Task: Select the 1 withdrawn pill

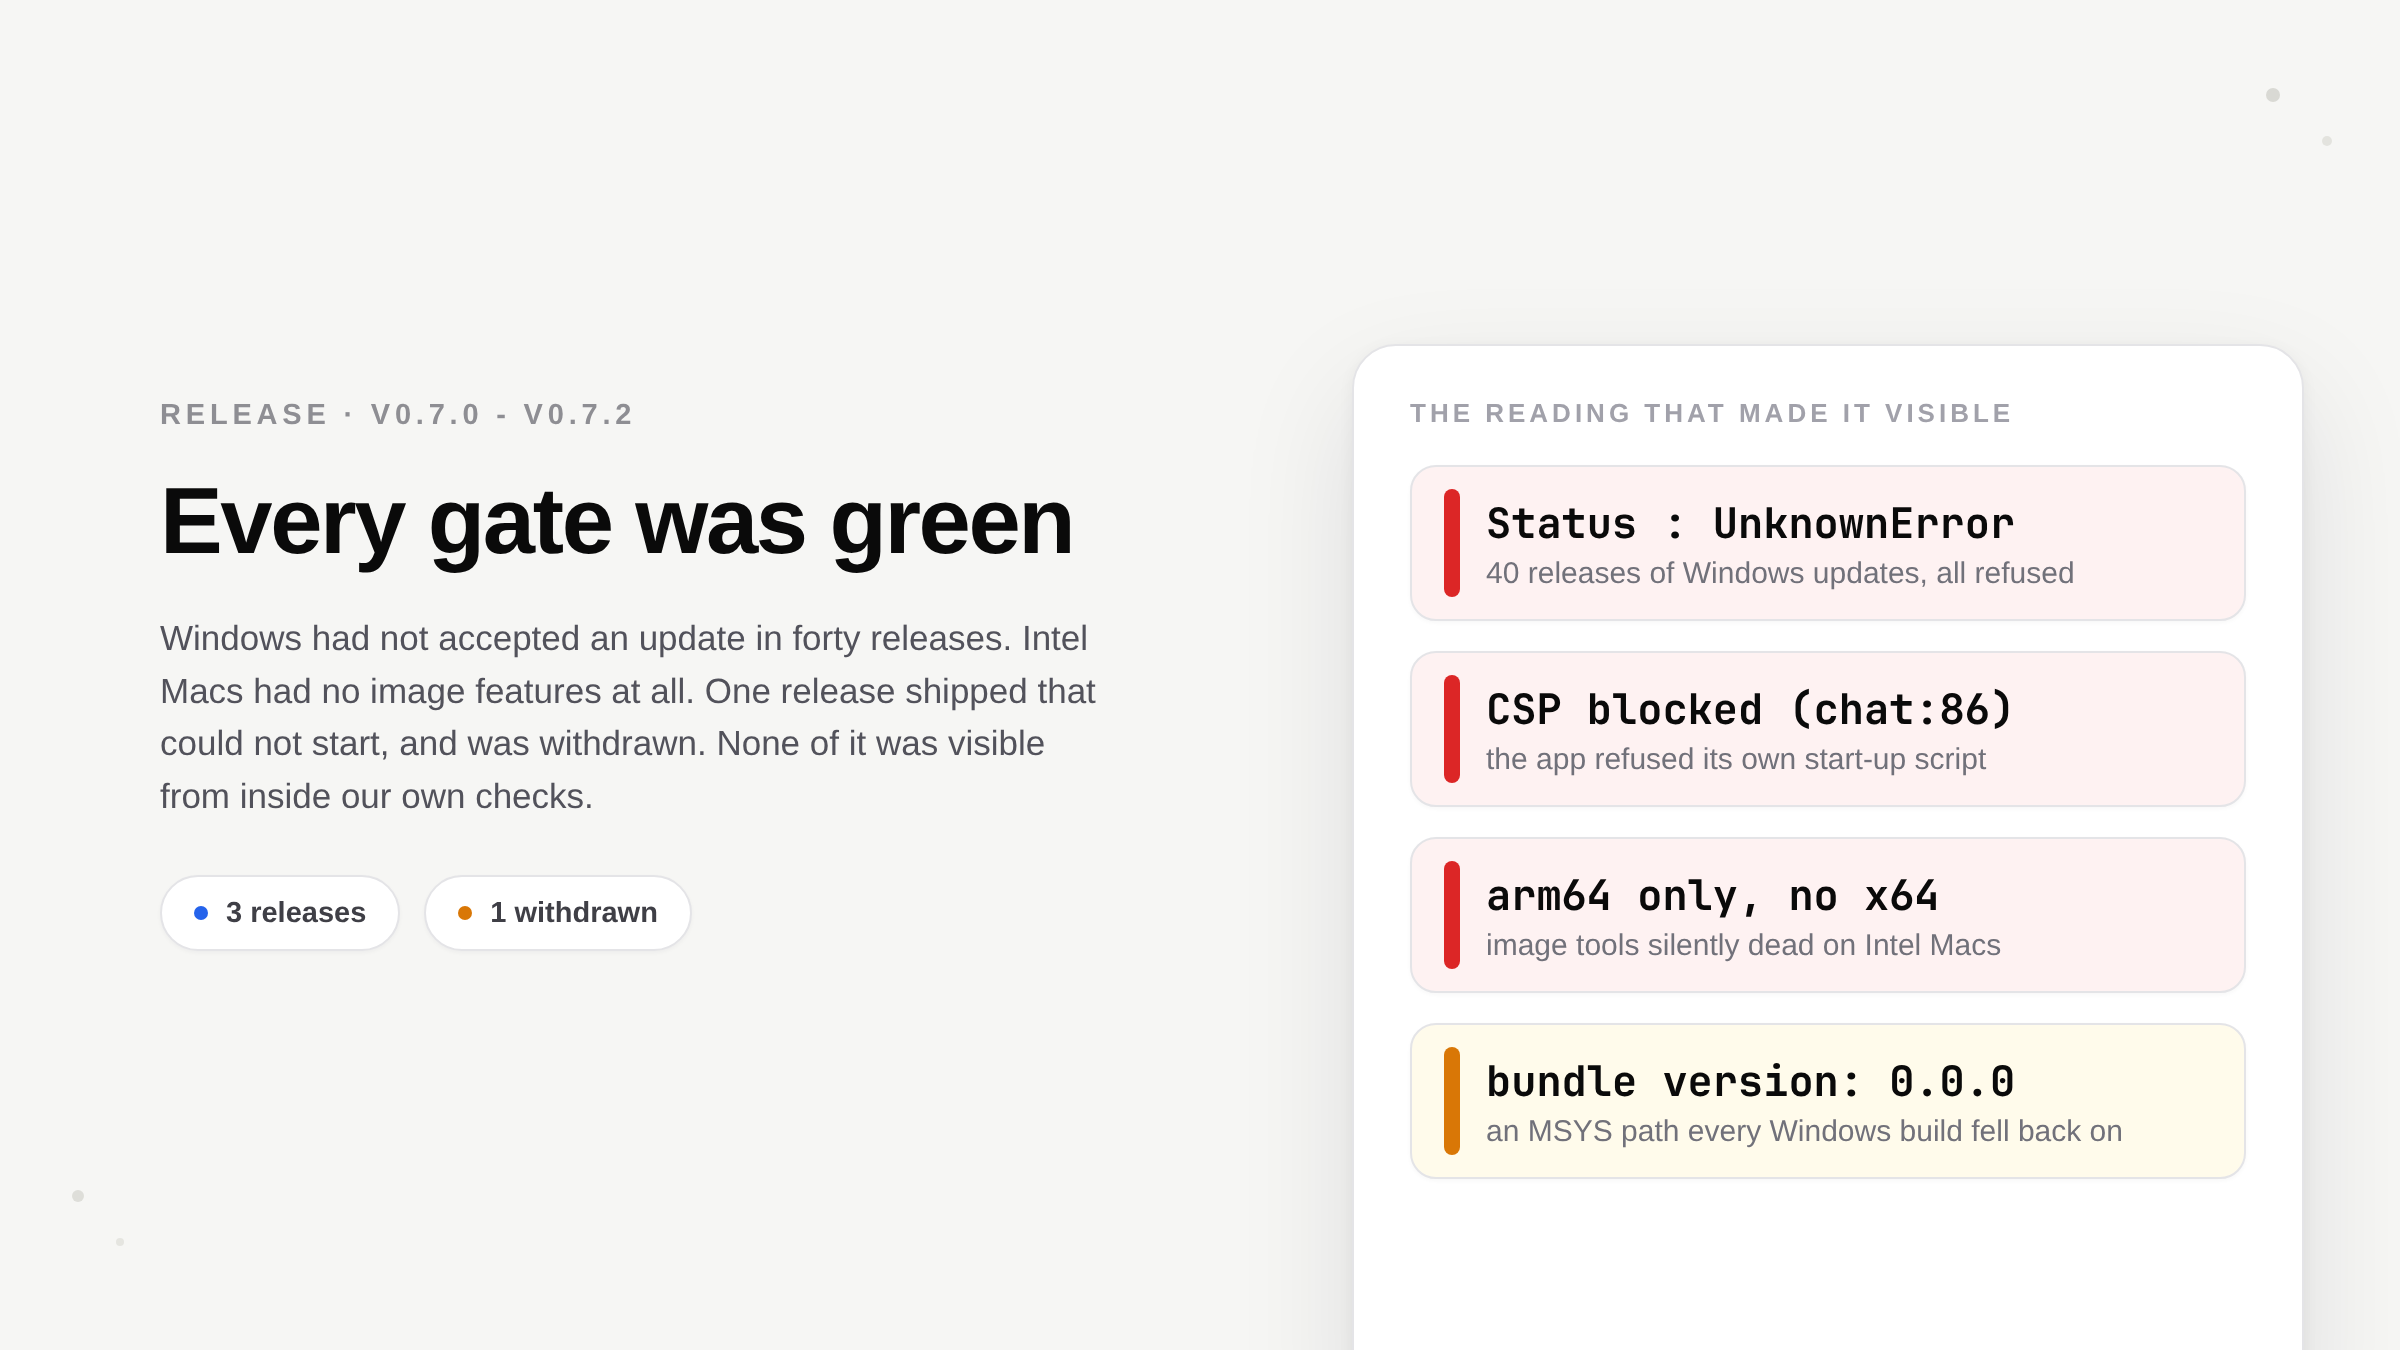Action: (x=558, y=913)
